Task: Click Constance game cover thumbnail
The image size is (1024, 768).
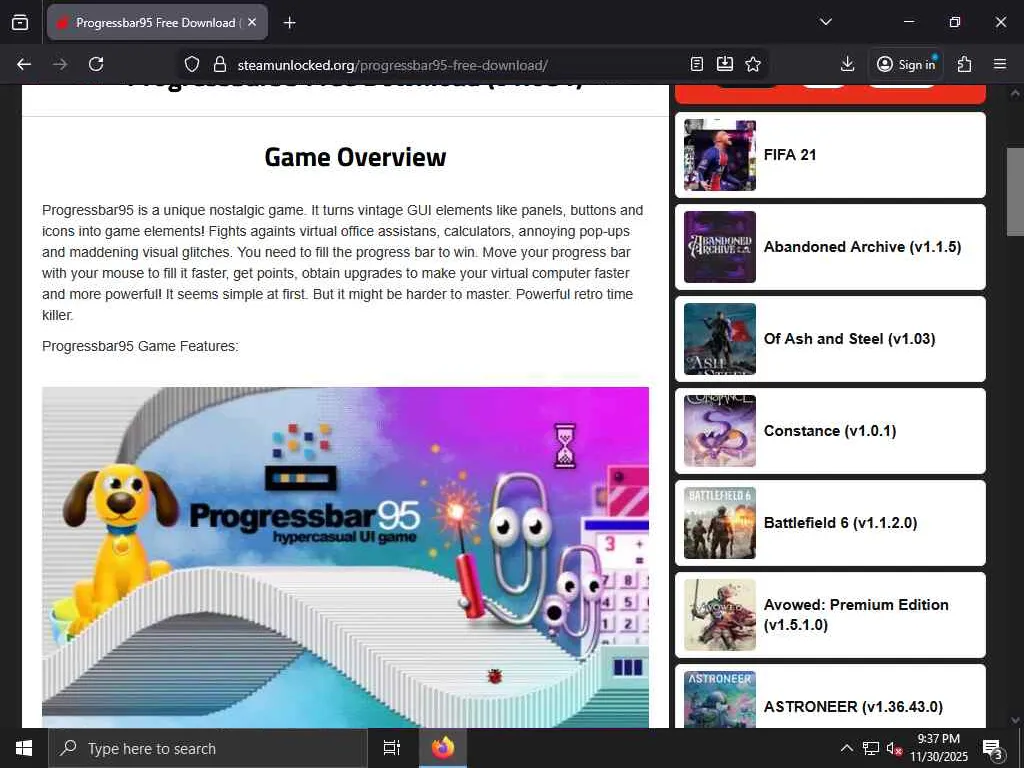Action: [x=720, y=431]
